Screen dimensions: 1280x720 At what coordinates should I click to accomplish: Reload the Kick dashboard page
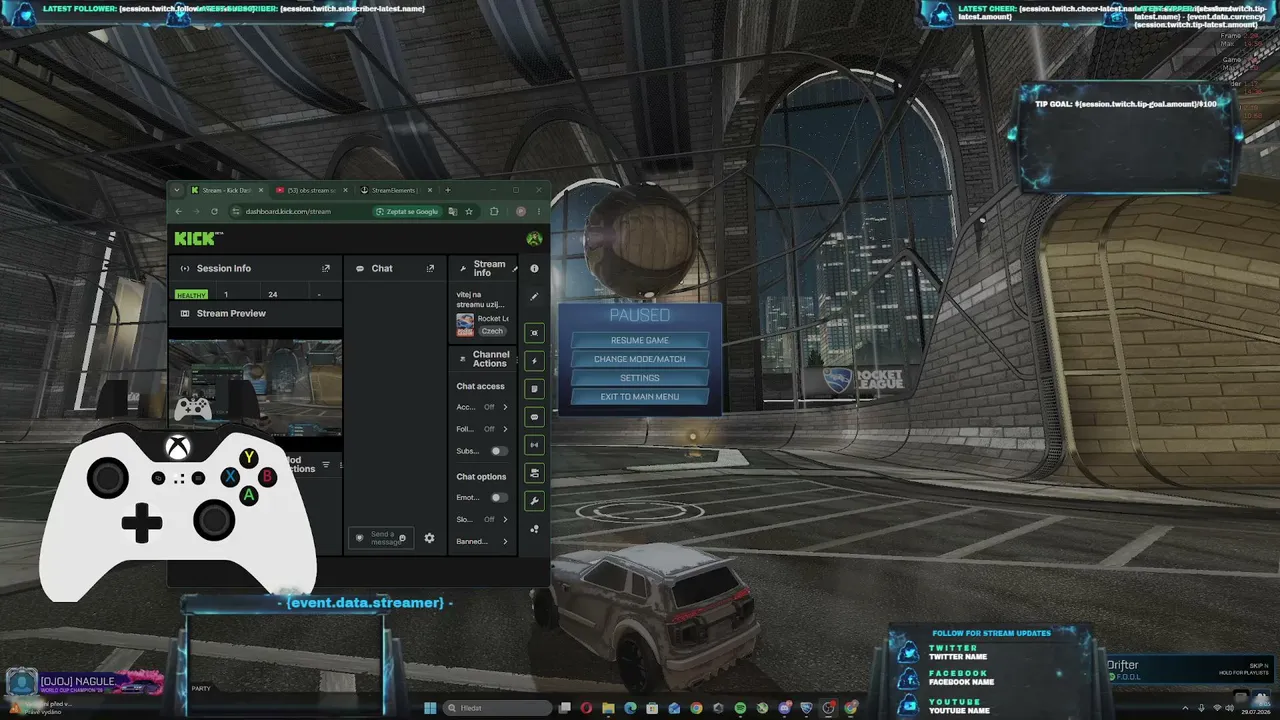214,211
